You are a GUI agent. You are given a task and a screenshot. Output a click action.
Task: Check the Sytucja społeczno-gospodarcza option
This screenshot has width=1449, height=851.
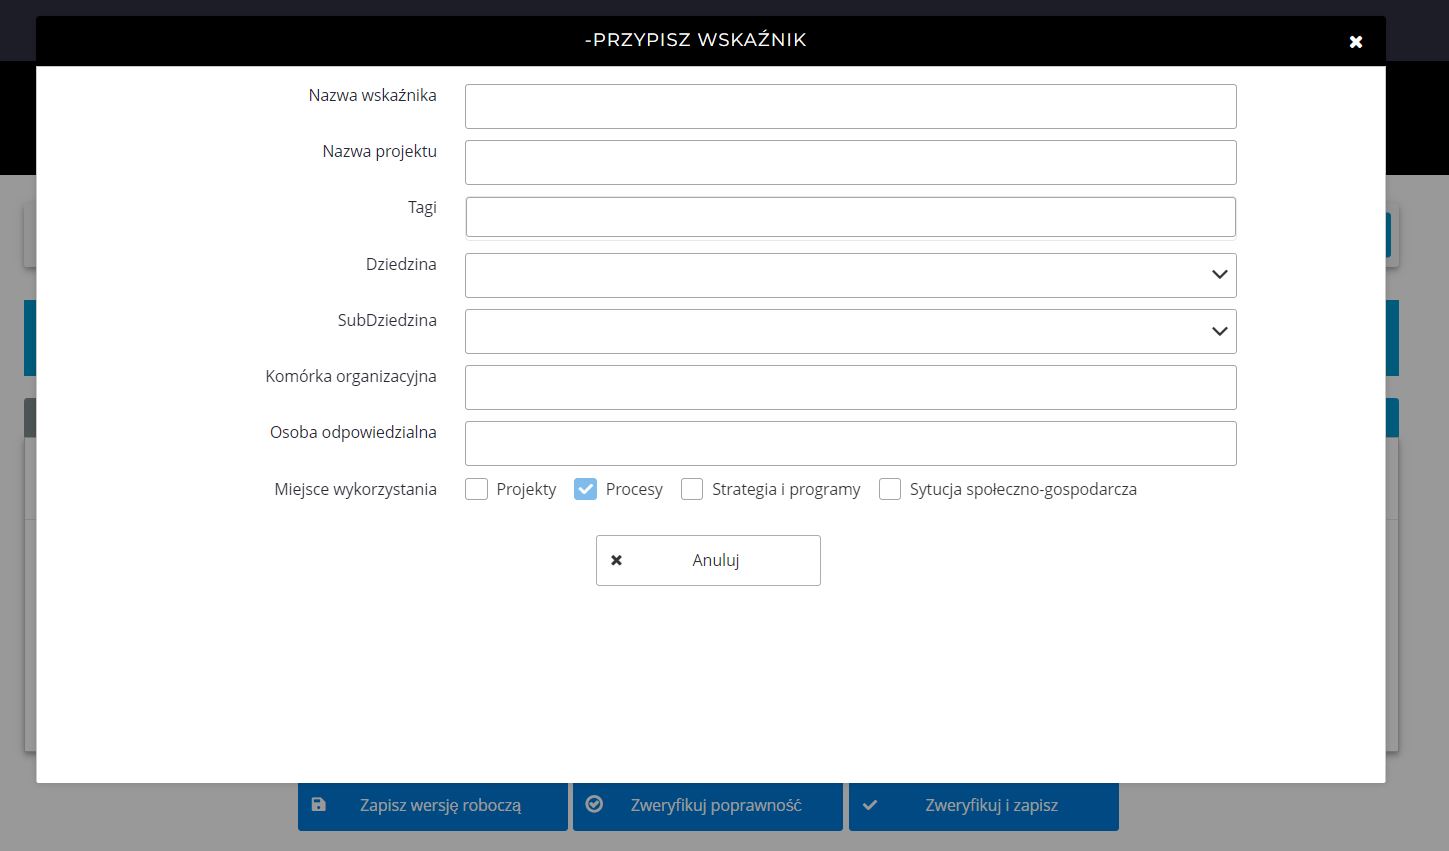point(890,489)
